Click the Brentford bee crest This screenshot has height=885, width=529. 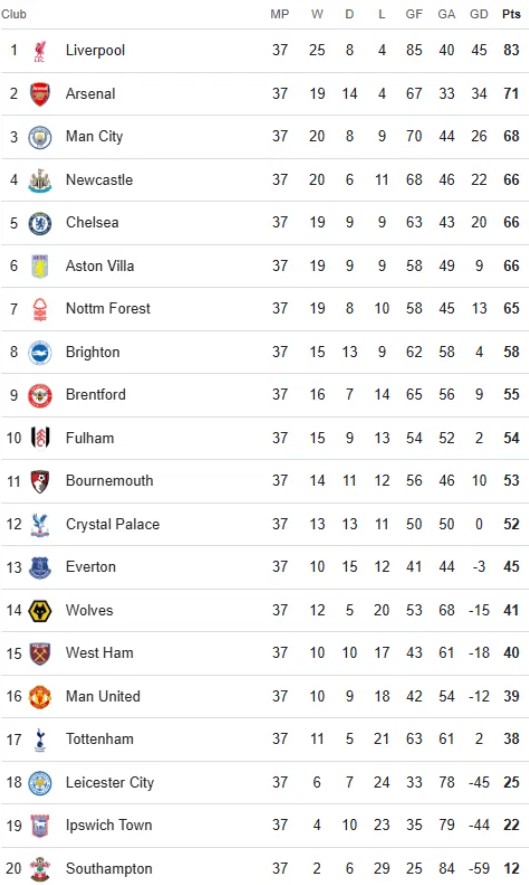[40, 396]
